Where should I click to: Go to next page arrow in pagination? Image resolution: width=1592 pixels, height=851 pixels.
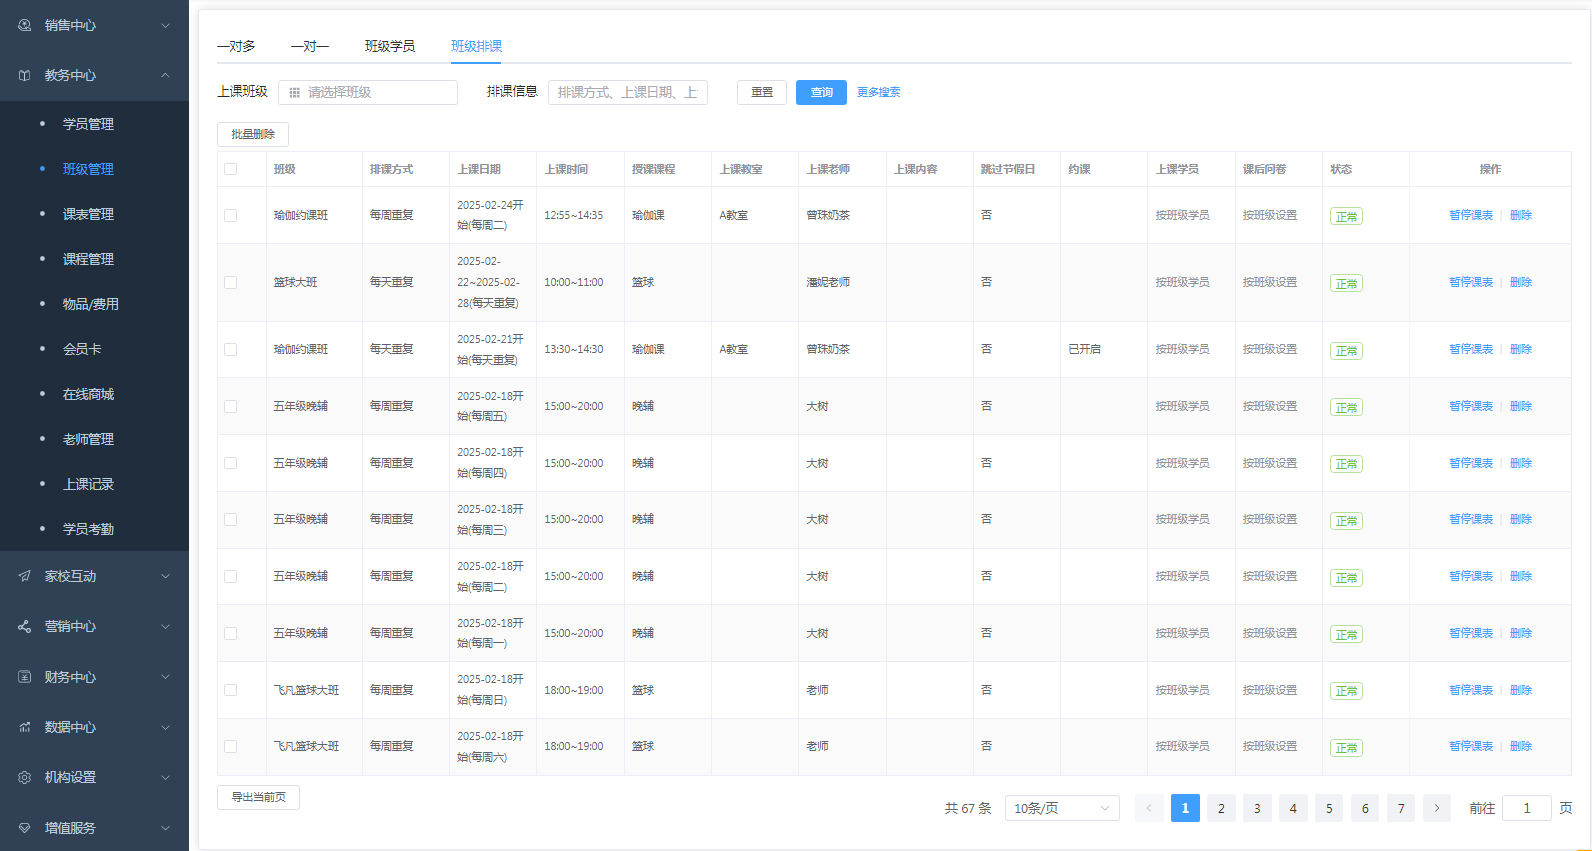coord(1437,808)
